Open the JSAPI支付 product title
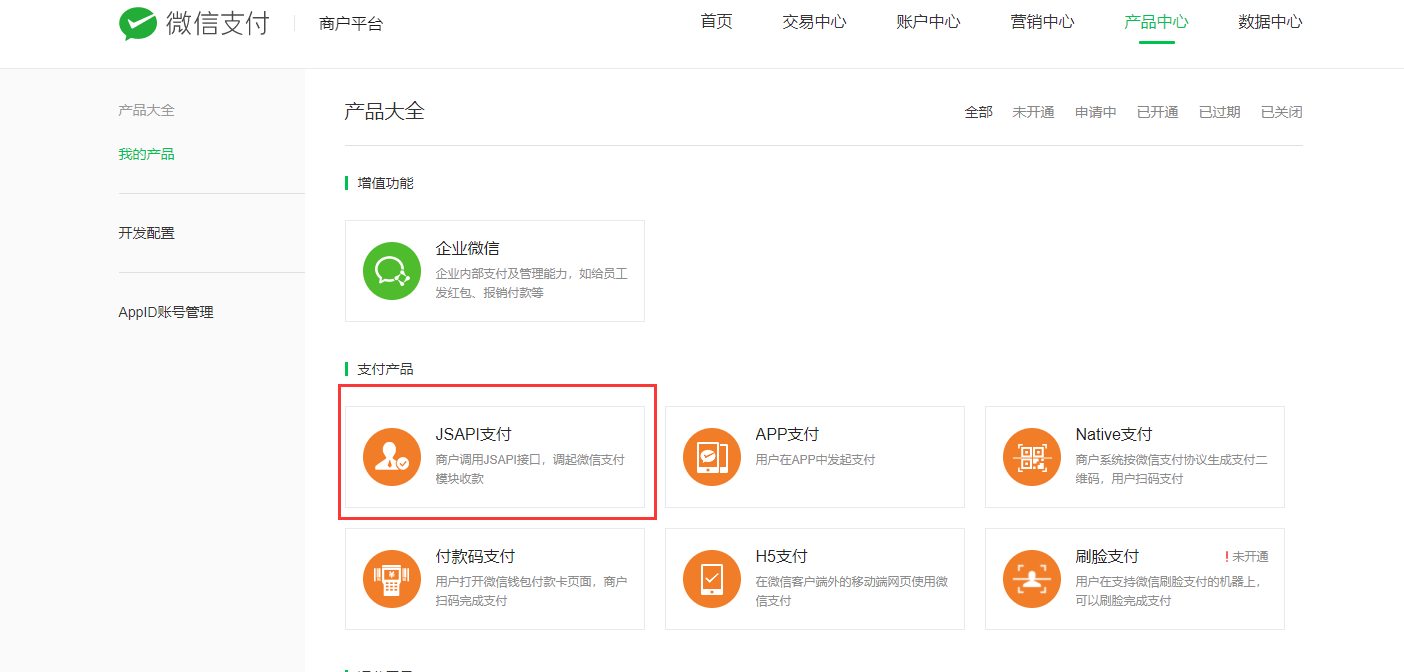Screen dimensions: 1404x672 pos(473,435)
